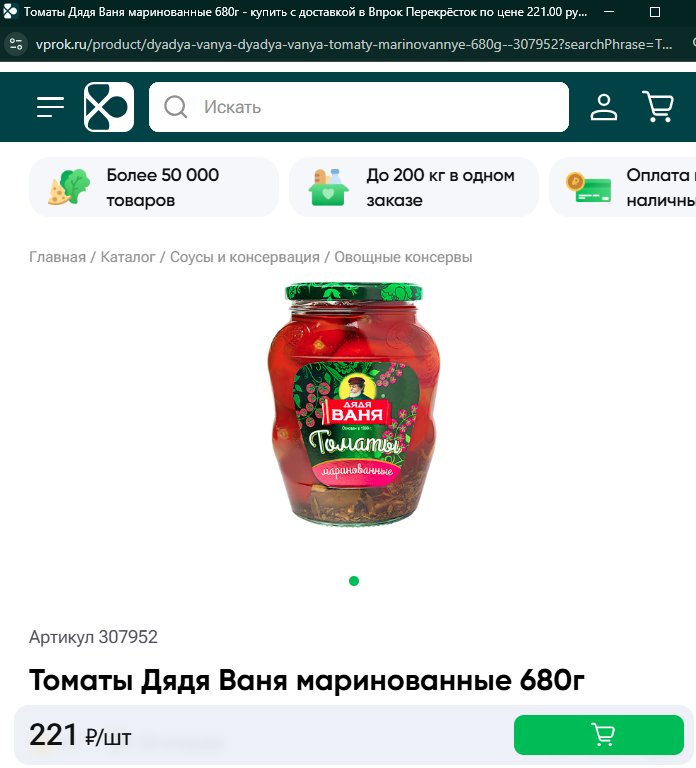Click the browser URL address bar
This screenshot has width=696, height=768.
coord(354,45)
